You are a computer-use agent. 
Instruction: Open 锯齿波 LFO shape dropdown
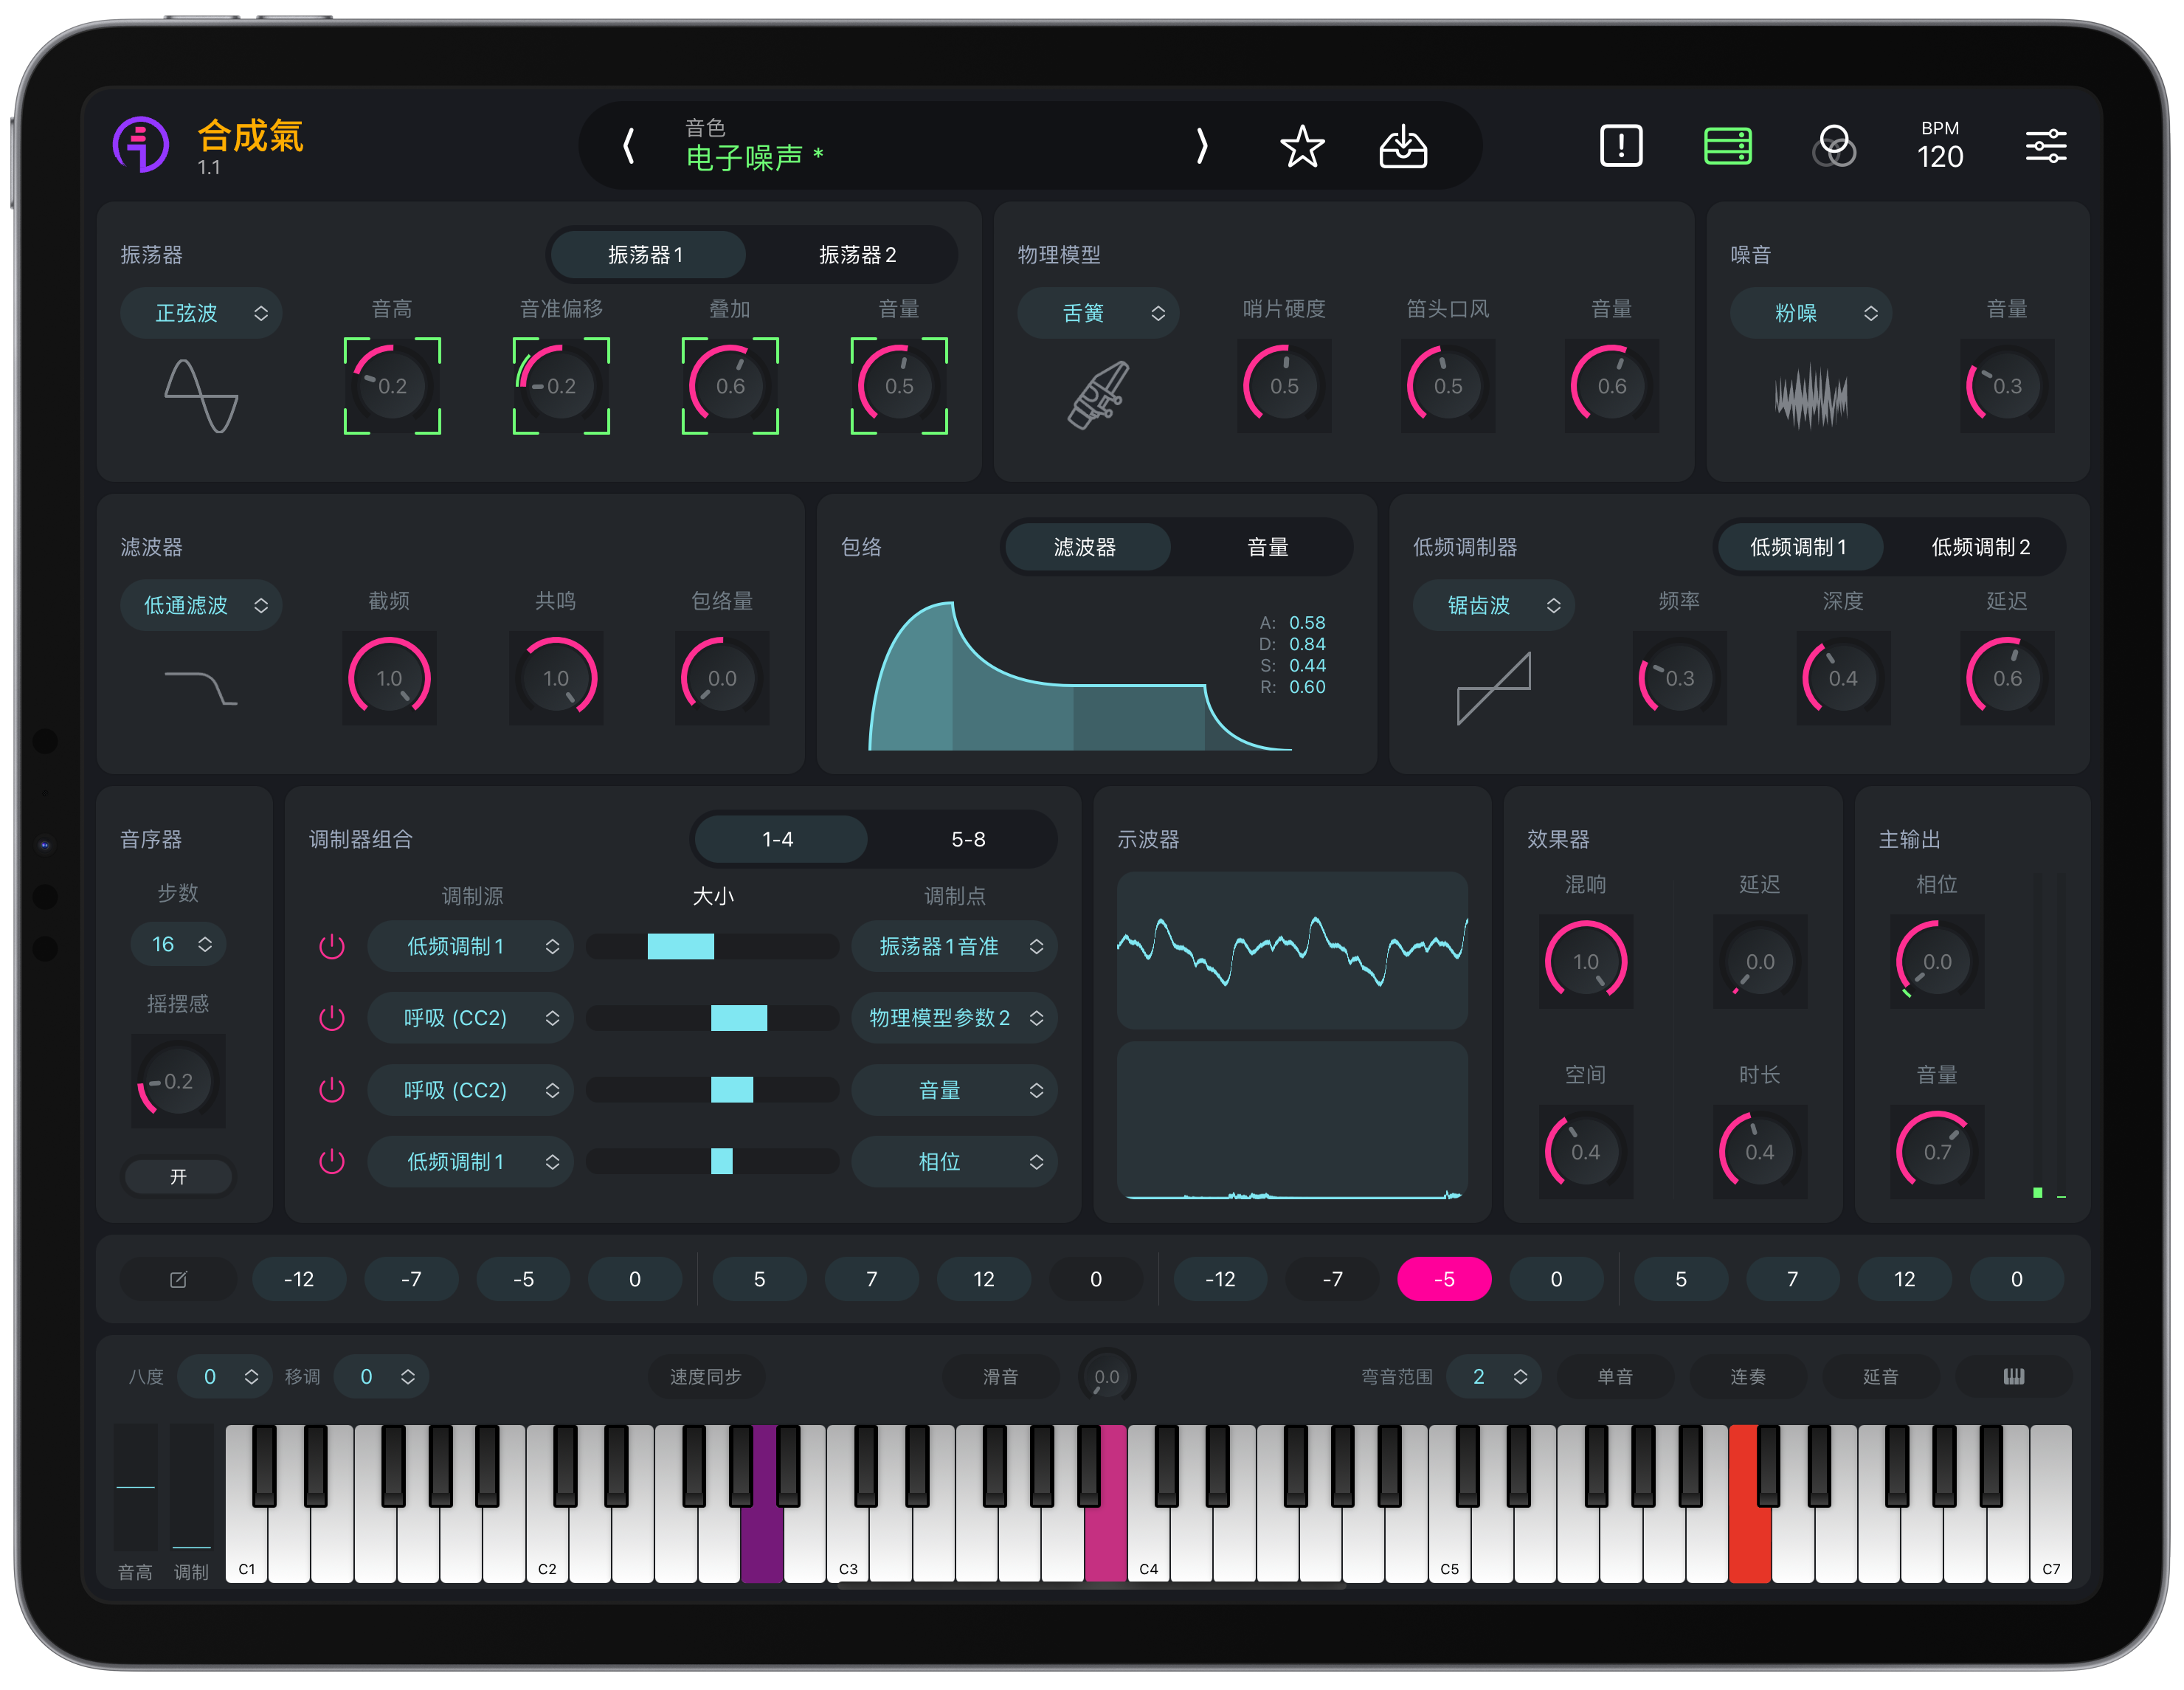(x=1493, y=605)
